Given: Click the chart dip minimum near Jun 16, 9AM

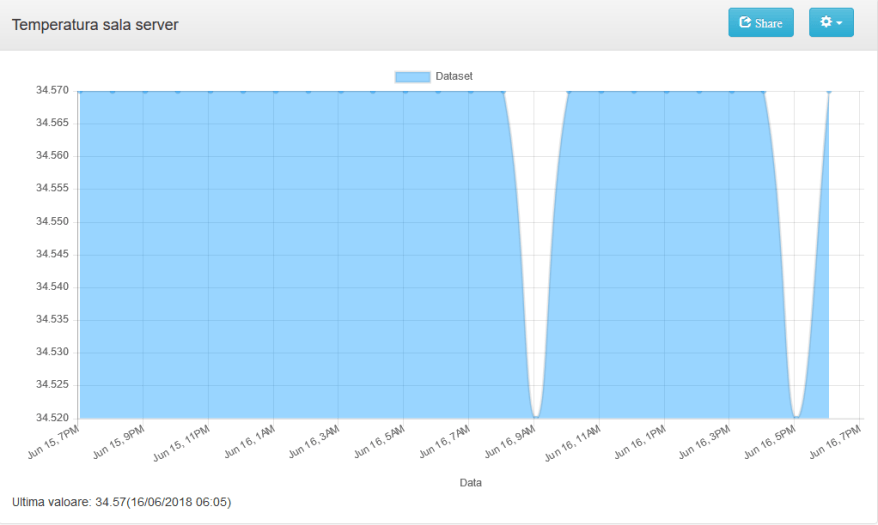Looking at the screenshot, I should click(536, 416).
